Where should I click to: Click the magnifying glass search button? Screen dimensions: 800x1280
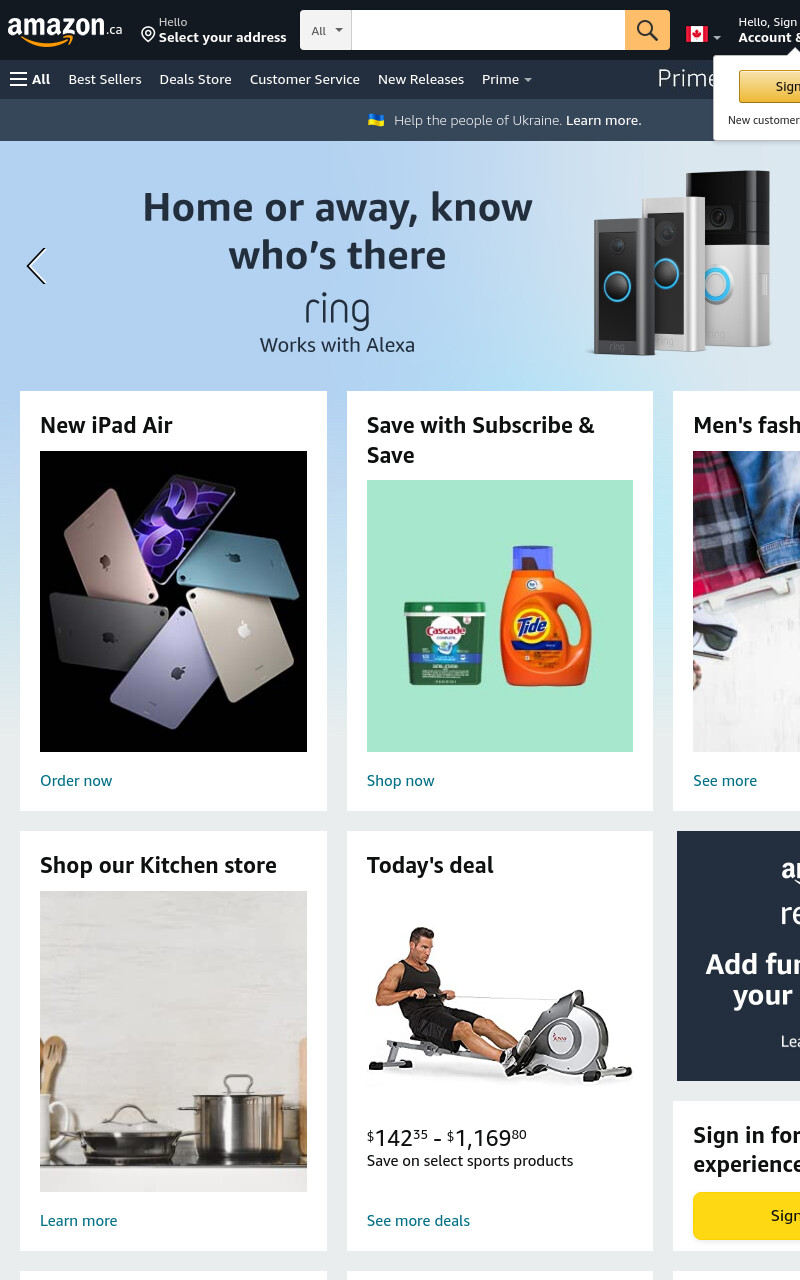click(x=647, y=30)
